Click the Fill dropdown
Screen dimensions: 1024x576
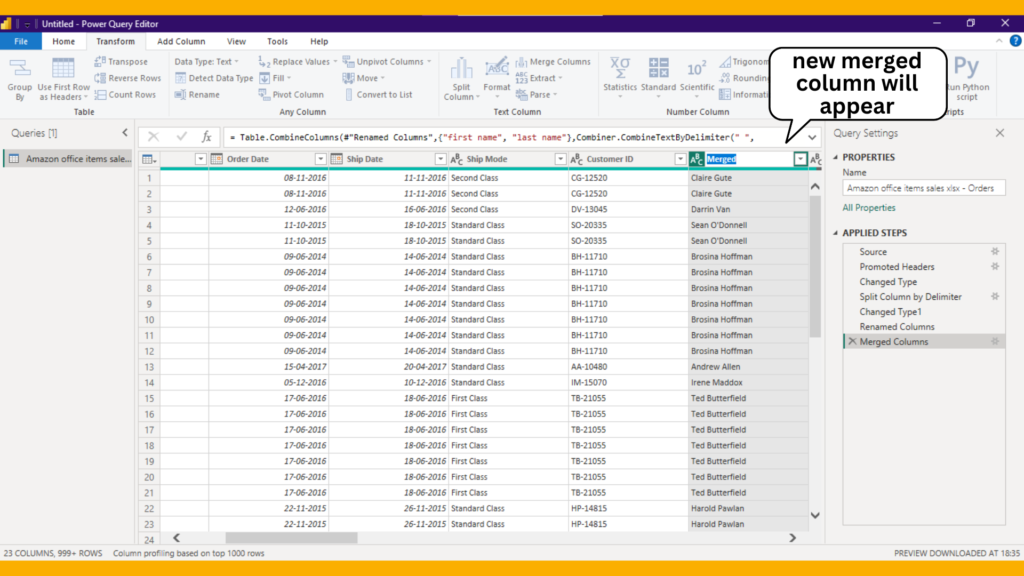pos(275,78)
